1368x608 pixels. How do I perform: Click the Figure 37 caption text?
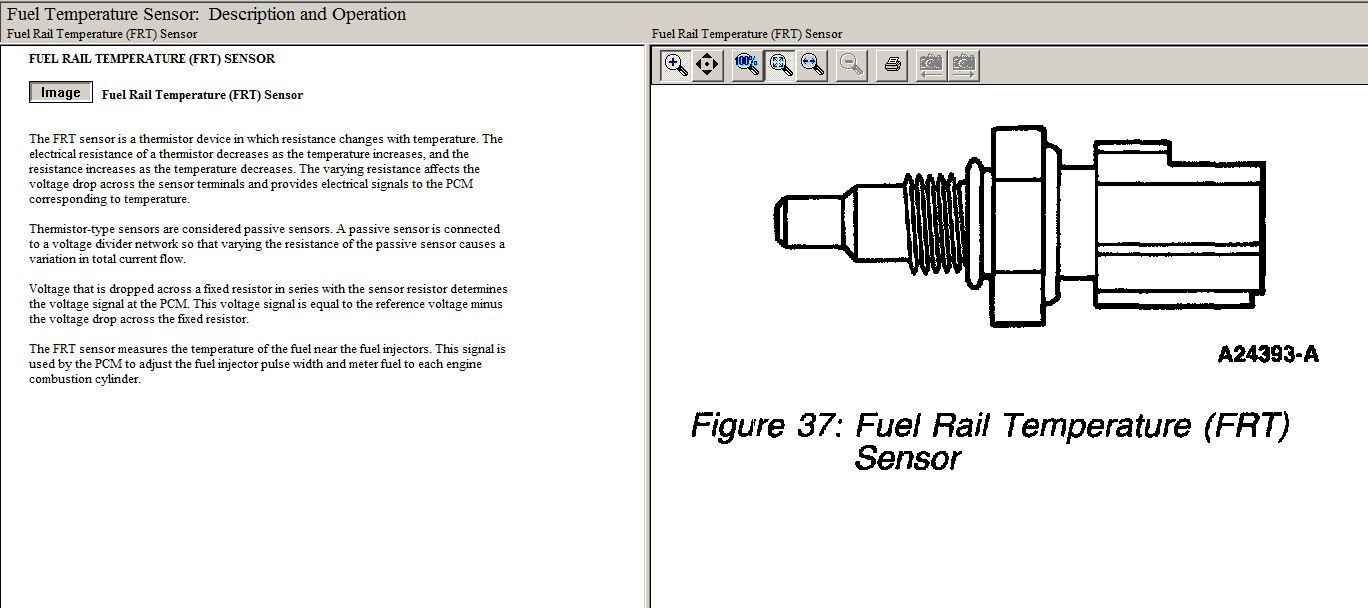click(989, 440)
